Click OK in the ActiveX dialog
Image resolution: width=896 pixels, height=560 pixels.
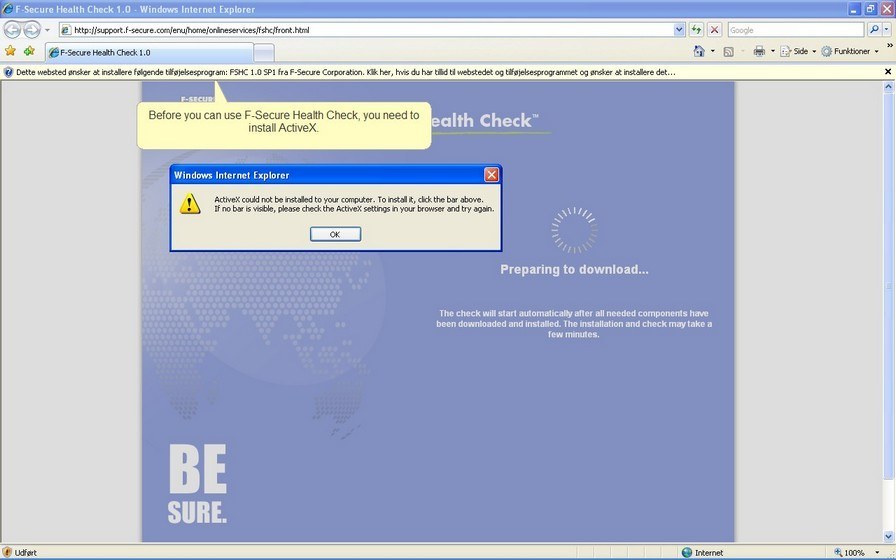(335, 234)
